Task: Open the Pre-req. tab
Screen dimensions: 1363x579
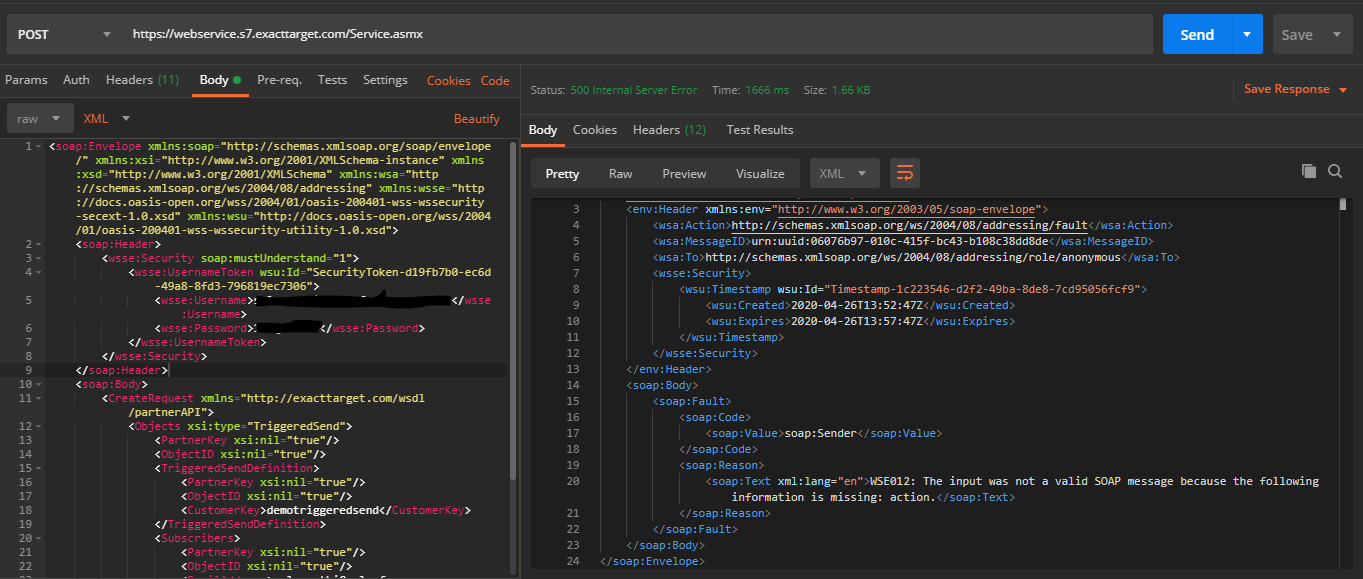Action: pyautogui.click(x=279, y=80)
